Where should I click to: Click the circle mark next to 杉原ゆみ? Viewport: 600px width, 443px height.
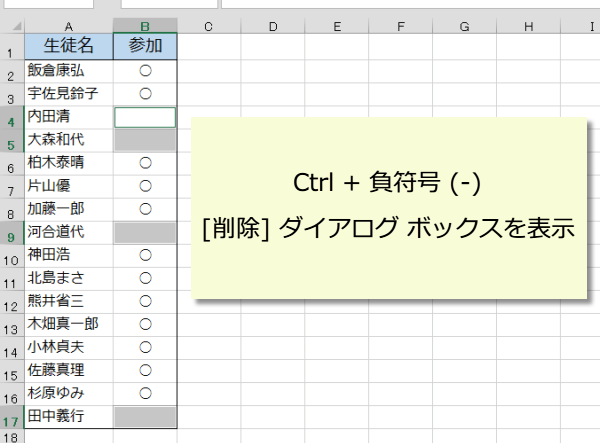tap(145, 393)
